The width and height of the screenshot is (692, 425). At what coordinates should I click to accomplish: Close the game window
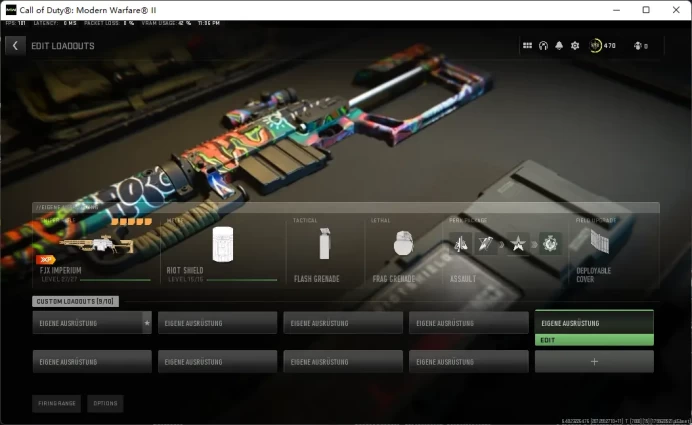click(x=676, y=10)
